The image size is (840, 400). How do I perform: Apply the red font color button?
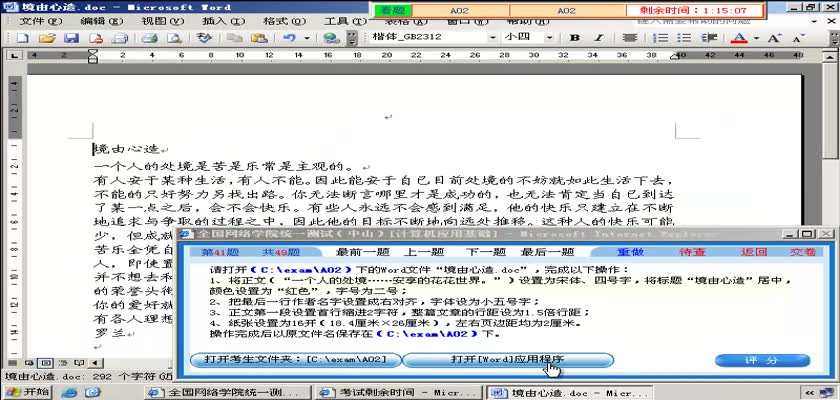tap(739, 38)
